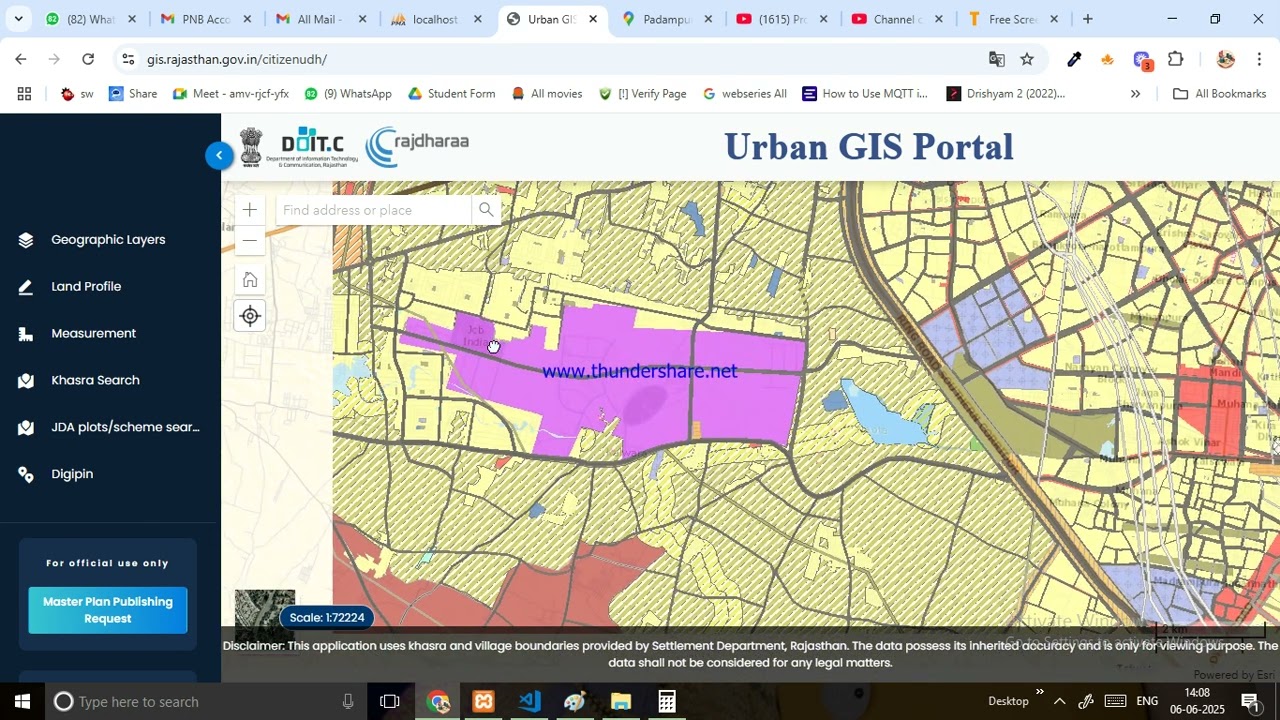Click the search magnifier beside the address box
This screenshot has width=1280, height=720.
pos(486,210)
